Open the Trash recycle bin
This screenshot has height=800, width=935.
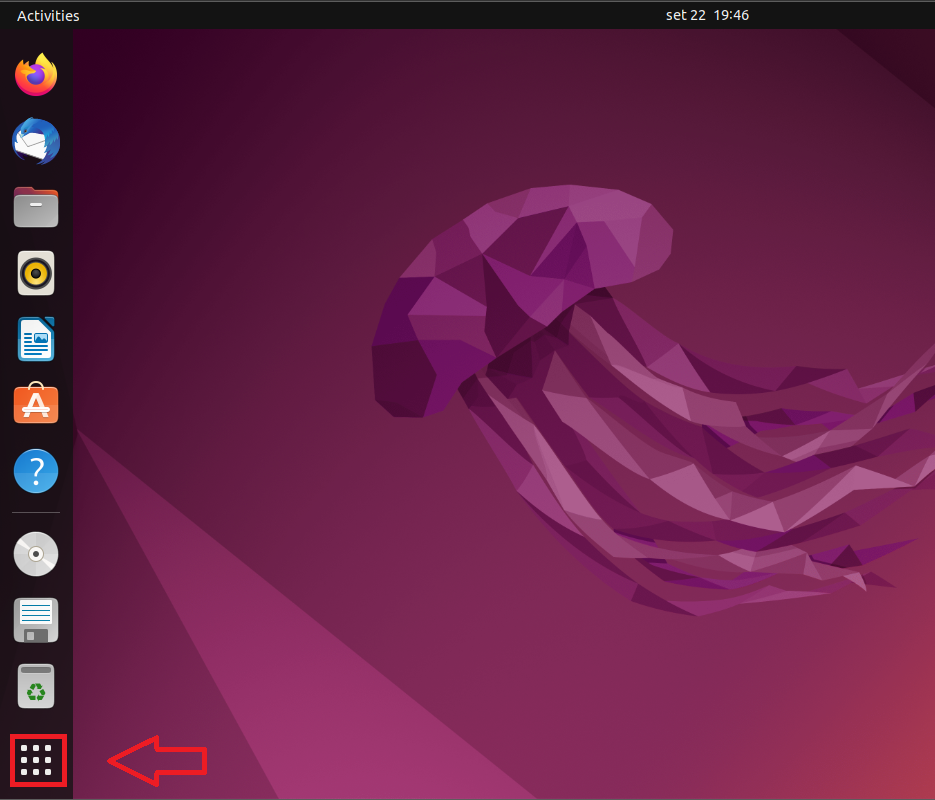pyautogui.click(x=36, y=686)
